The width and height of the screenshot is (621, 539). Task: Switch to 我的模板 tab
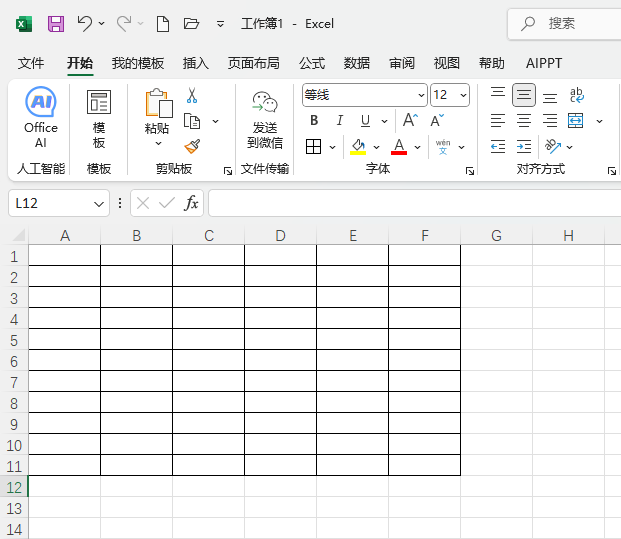(137, 63)
